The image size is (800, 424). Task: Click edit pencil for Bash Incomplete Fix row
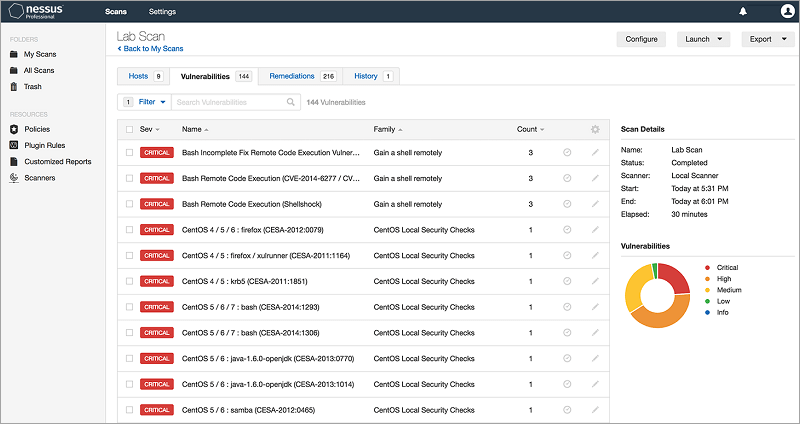(x=595, y=153)
